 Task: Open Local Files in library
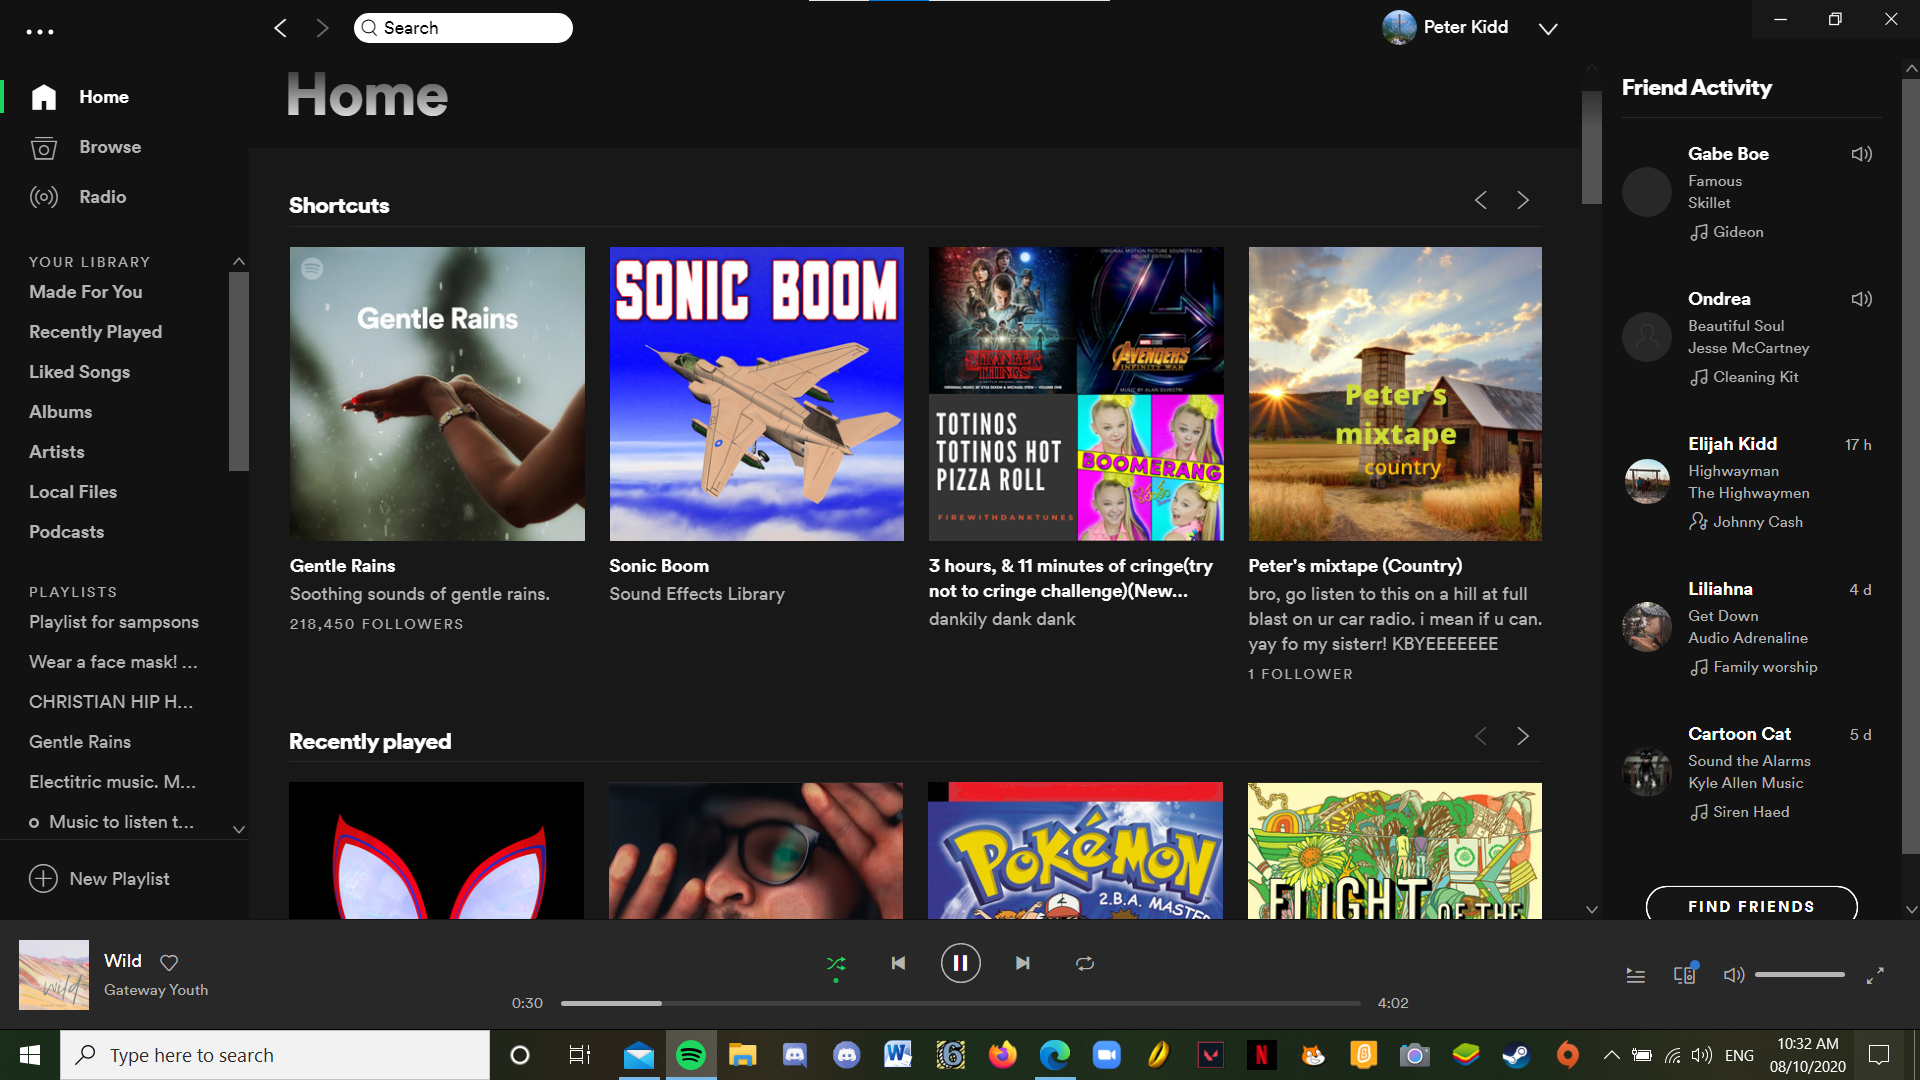click(x=73, y=492)
